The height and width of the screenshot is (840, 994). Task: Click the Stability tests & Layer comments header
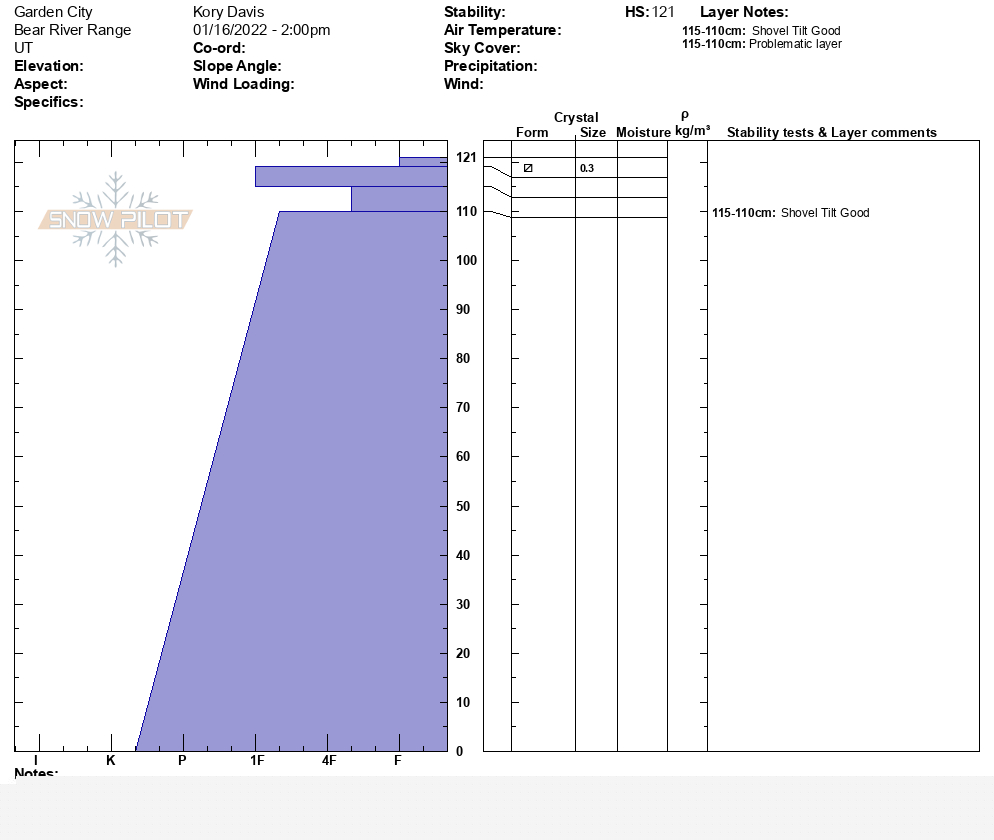[x=832, y=132]
